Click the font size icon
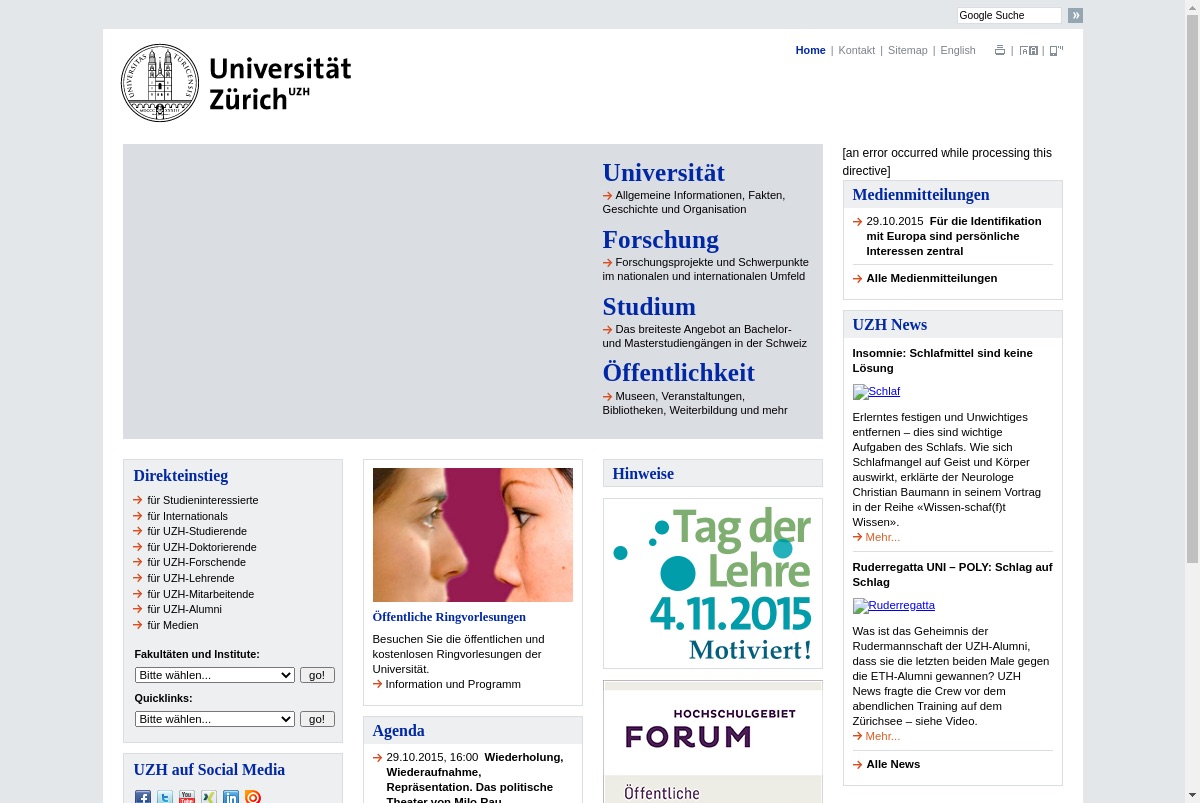The width and height of the screenshot is (1200, 803). pyautogui.click(x=1028, y=50)
